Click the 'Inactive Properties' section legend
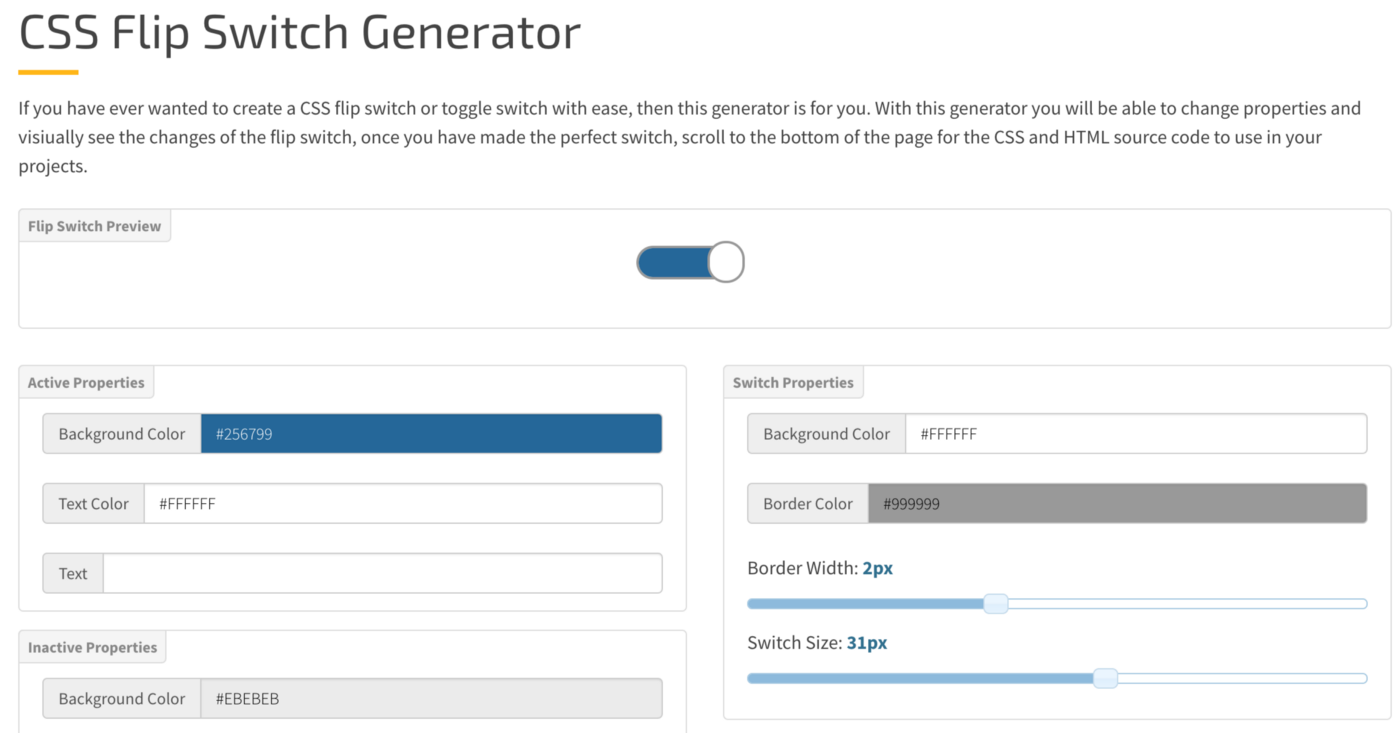Image resolution: width=1400 pixels, height=733 pixels. (92, 648)
